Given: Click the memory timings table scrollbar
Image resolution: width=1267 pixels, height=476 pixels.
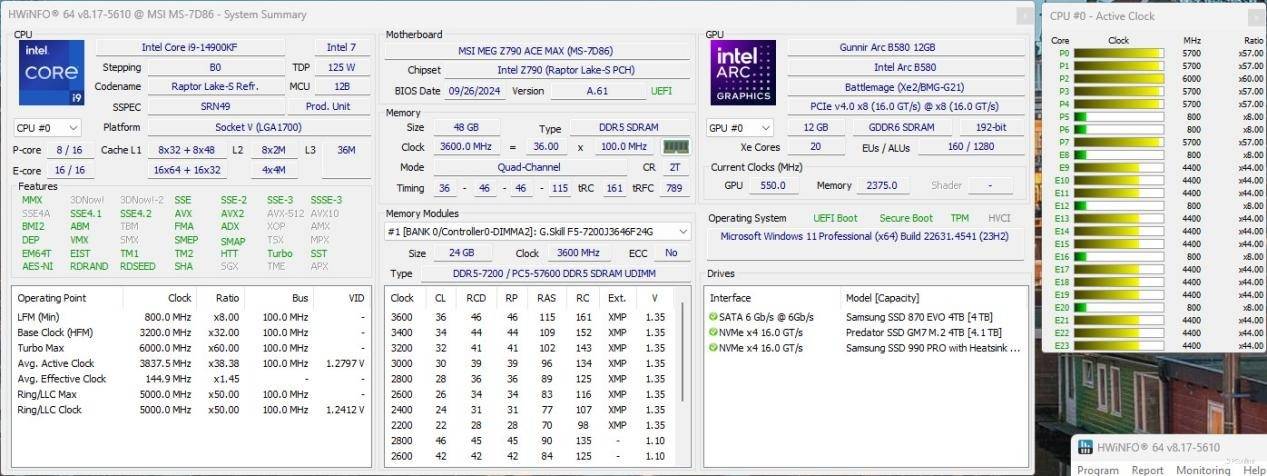Looking at the screenshot, I should point(683,380).
